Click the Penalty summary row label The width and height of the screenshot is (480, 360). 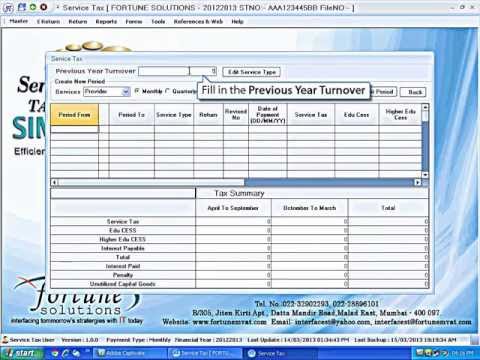tap(123, 275)
